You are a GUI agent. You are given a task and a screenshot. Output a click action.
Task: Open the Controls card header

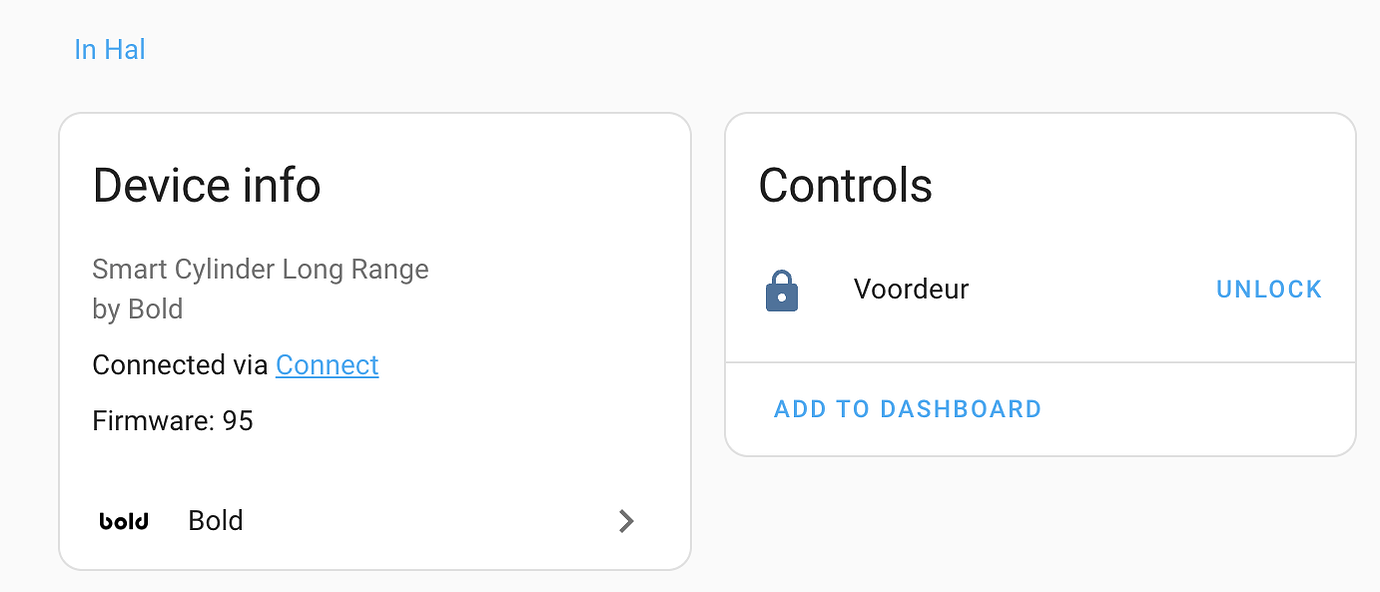(845, 186)
